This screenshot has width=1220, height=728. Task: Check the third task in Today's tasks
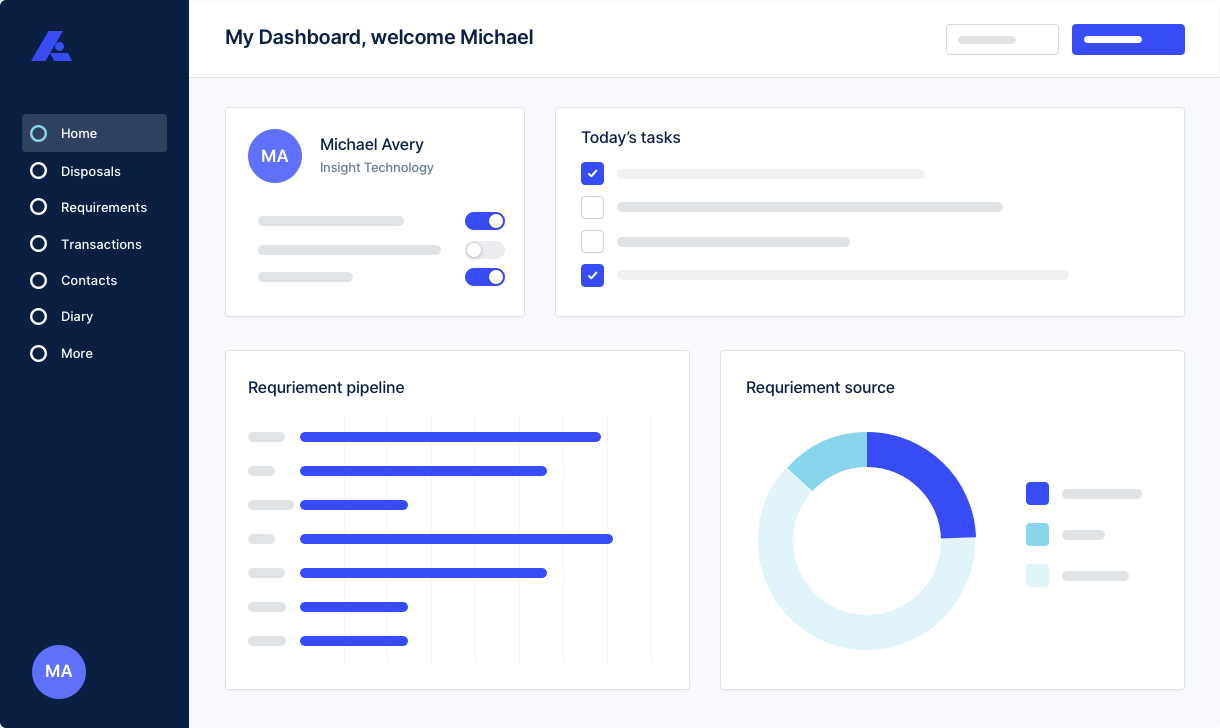(x=593, y=241)
